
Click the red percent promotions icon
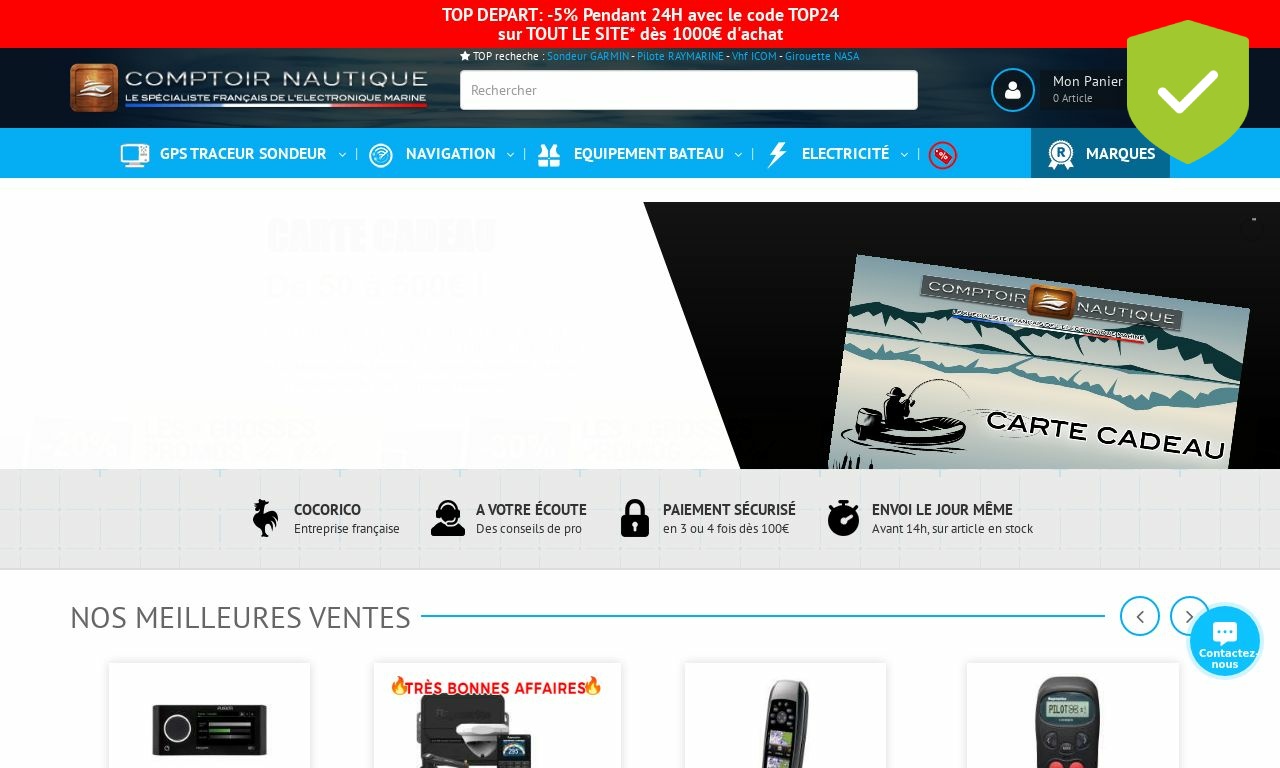tap(942, 155)
